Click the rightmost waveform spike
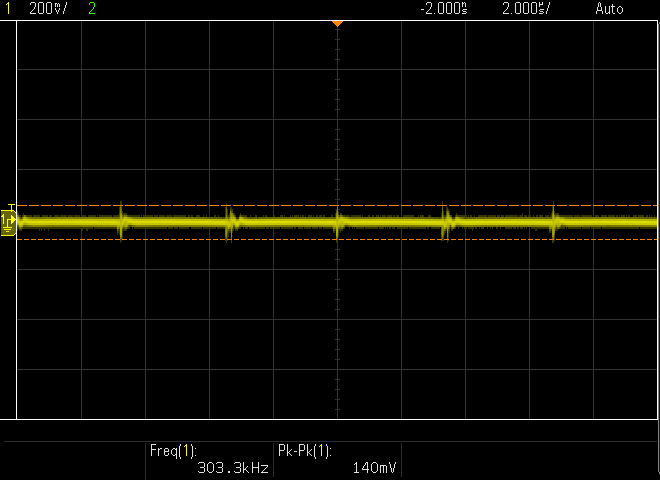660x480 pixels. pos(553,222)
